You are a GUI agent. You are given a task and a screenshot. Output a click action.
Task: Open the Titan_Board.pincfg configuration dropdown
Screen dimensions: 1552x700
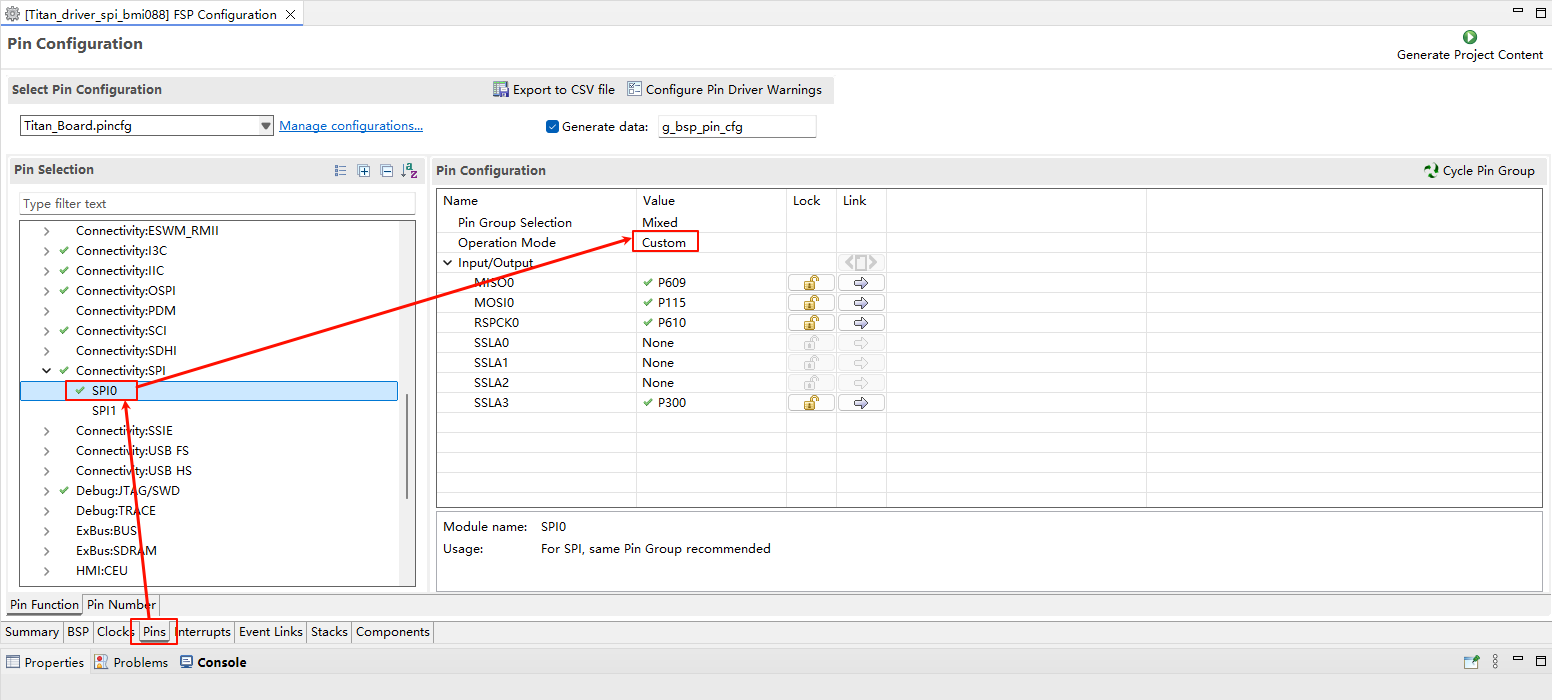tap(265, 126)
